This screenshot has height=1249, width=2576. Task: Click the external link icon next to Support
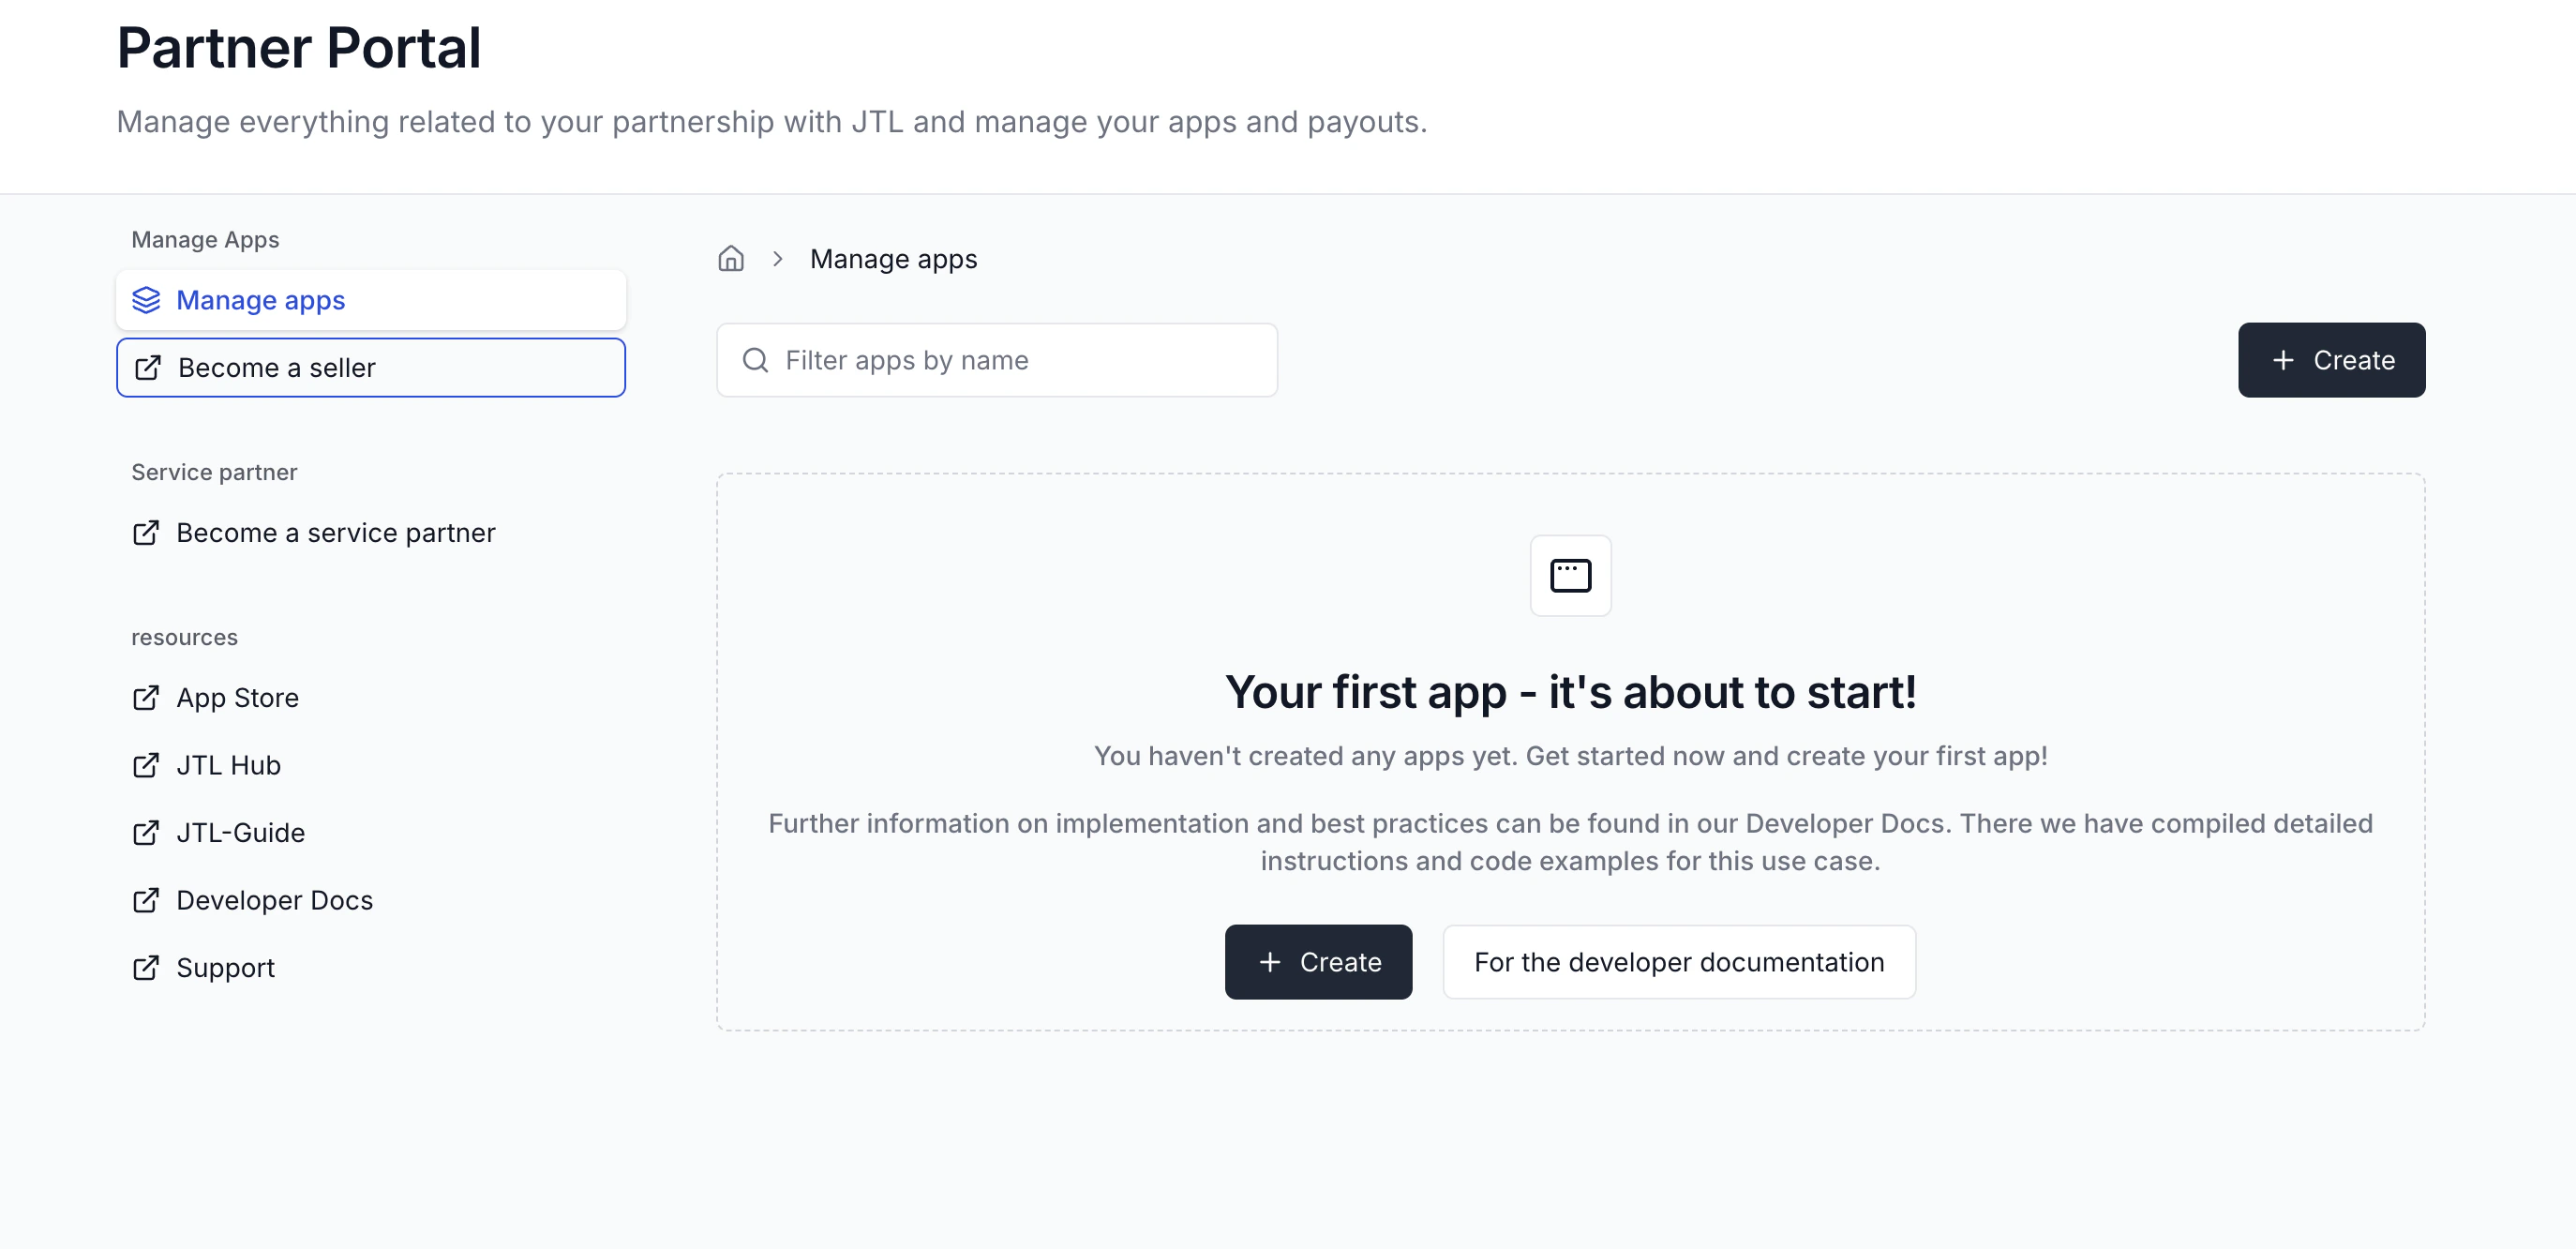(147, 967)
